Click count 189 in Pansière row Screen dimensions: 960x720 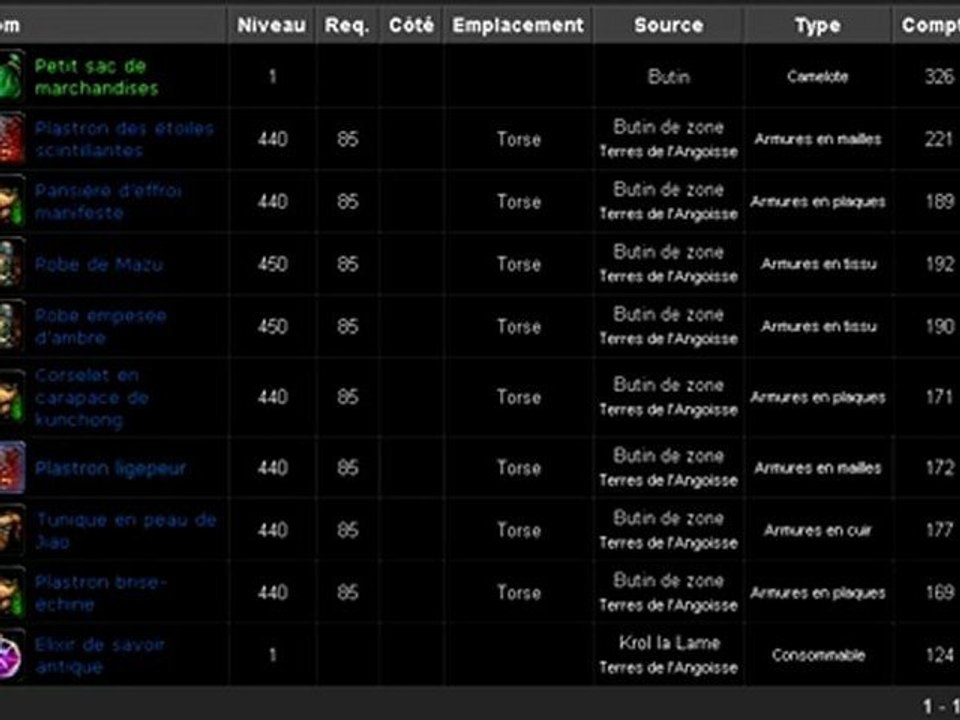[939, 201]
